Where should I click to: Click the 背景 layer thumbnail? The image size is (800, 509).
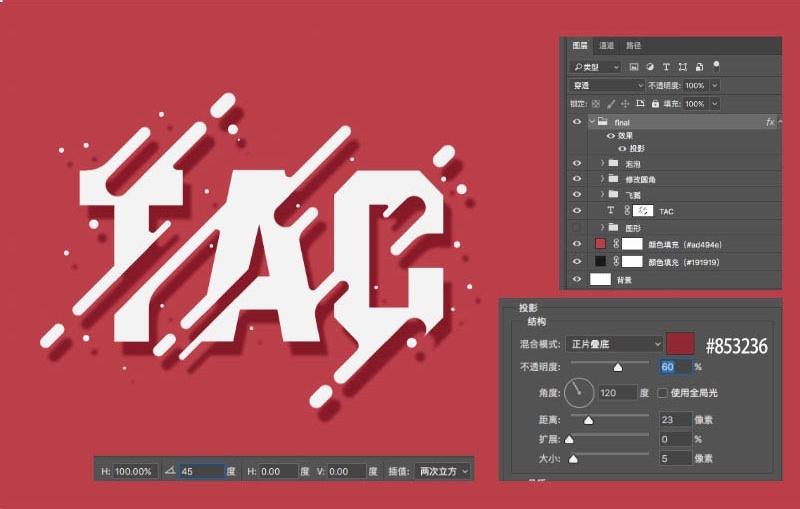pyautogui.click(x=600, y=279)
